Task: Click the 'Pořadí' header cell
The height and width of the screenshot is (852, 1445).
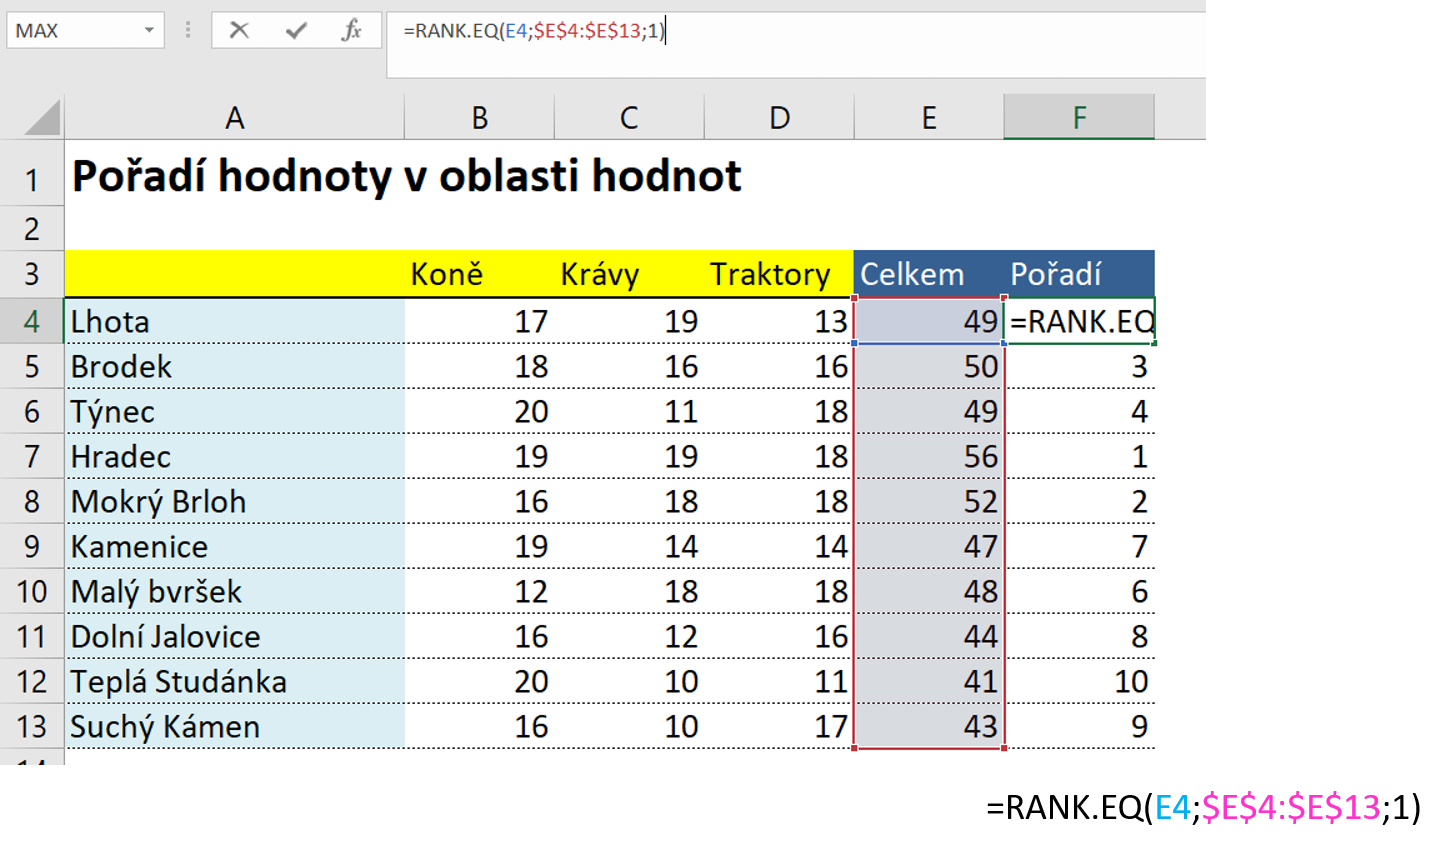Action: point(1079,274)
